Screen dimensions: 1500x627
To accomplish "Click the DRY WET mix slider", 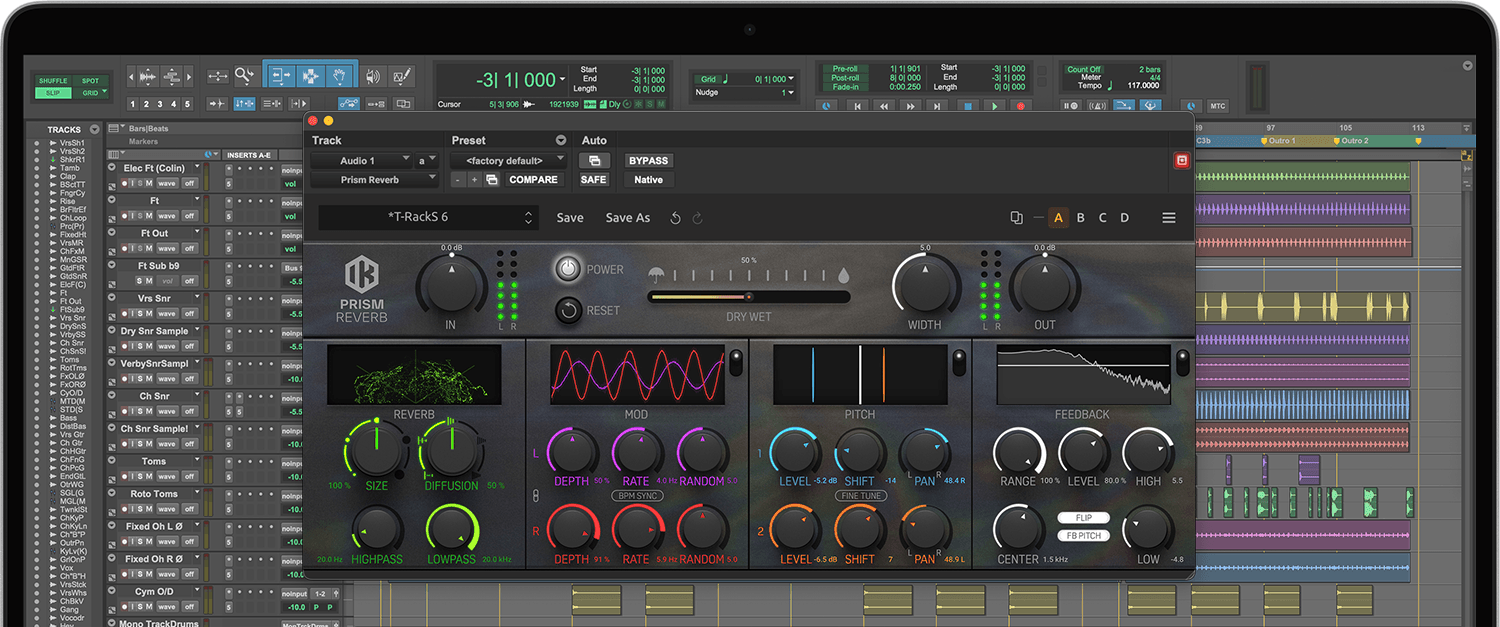I will pos(748,297).
